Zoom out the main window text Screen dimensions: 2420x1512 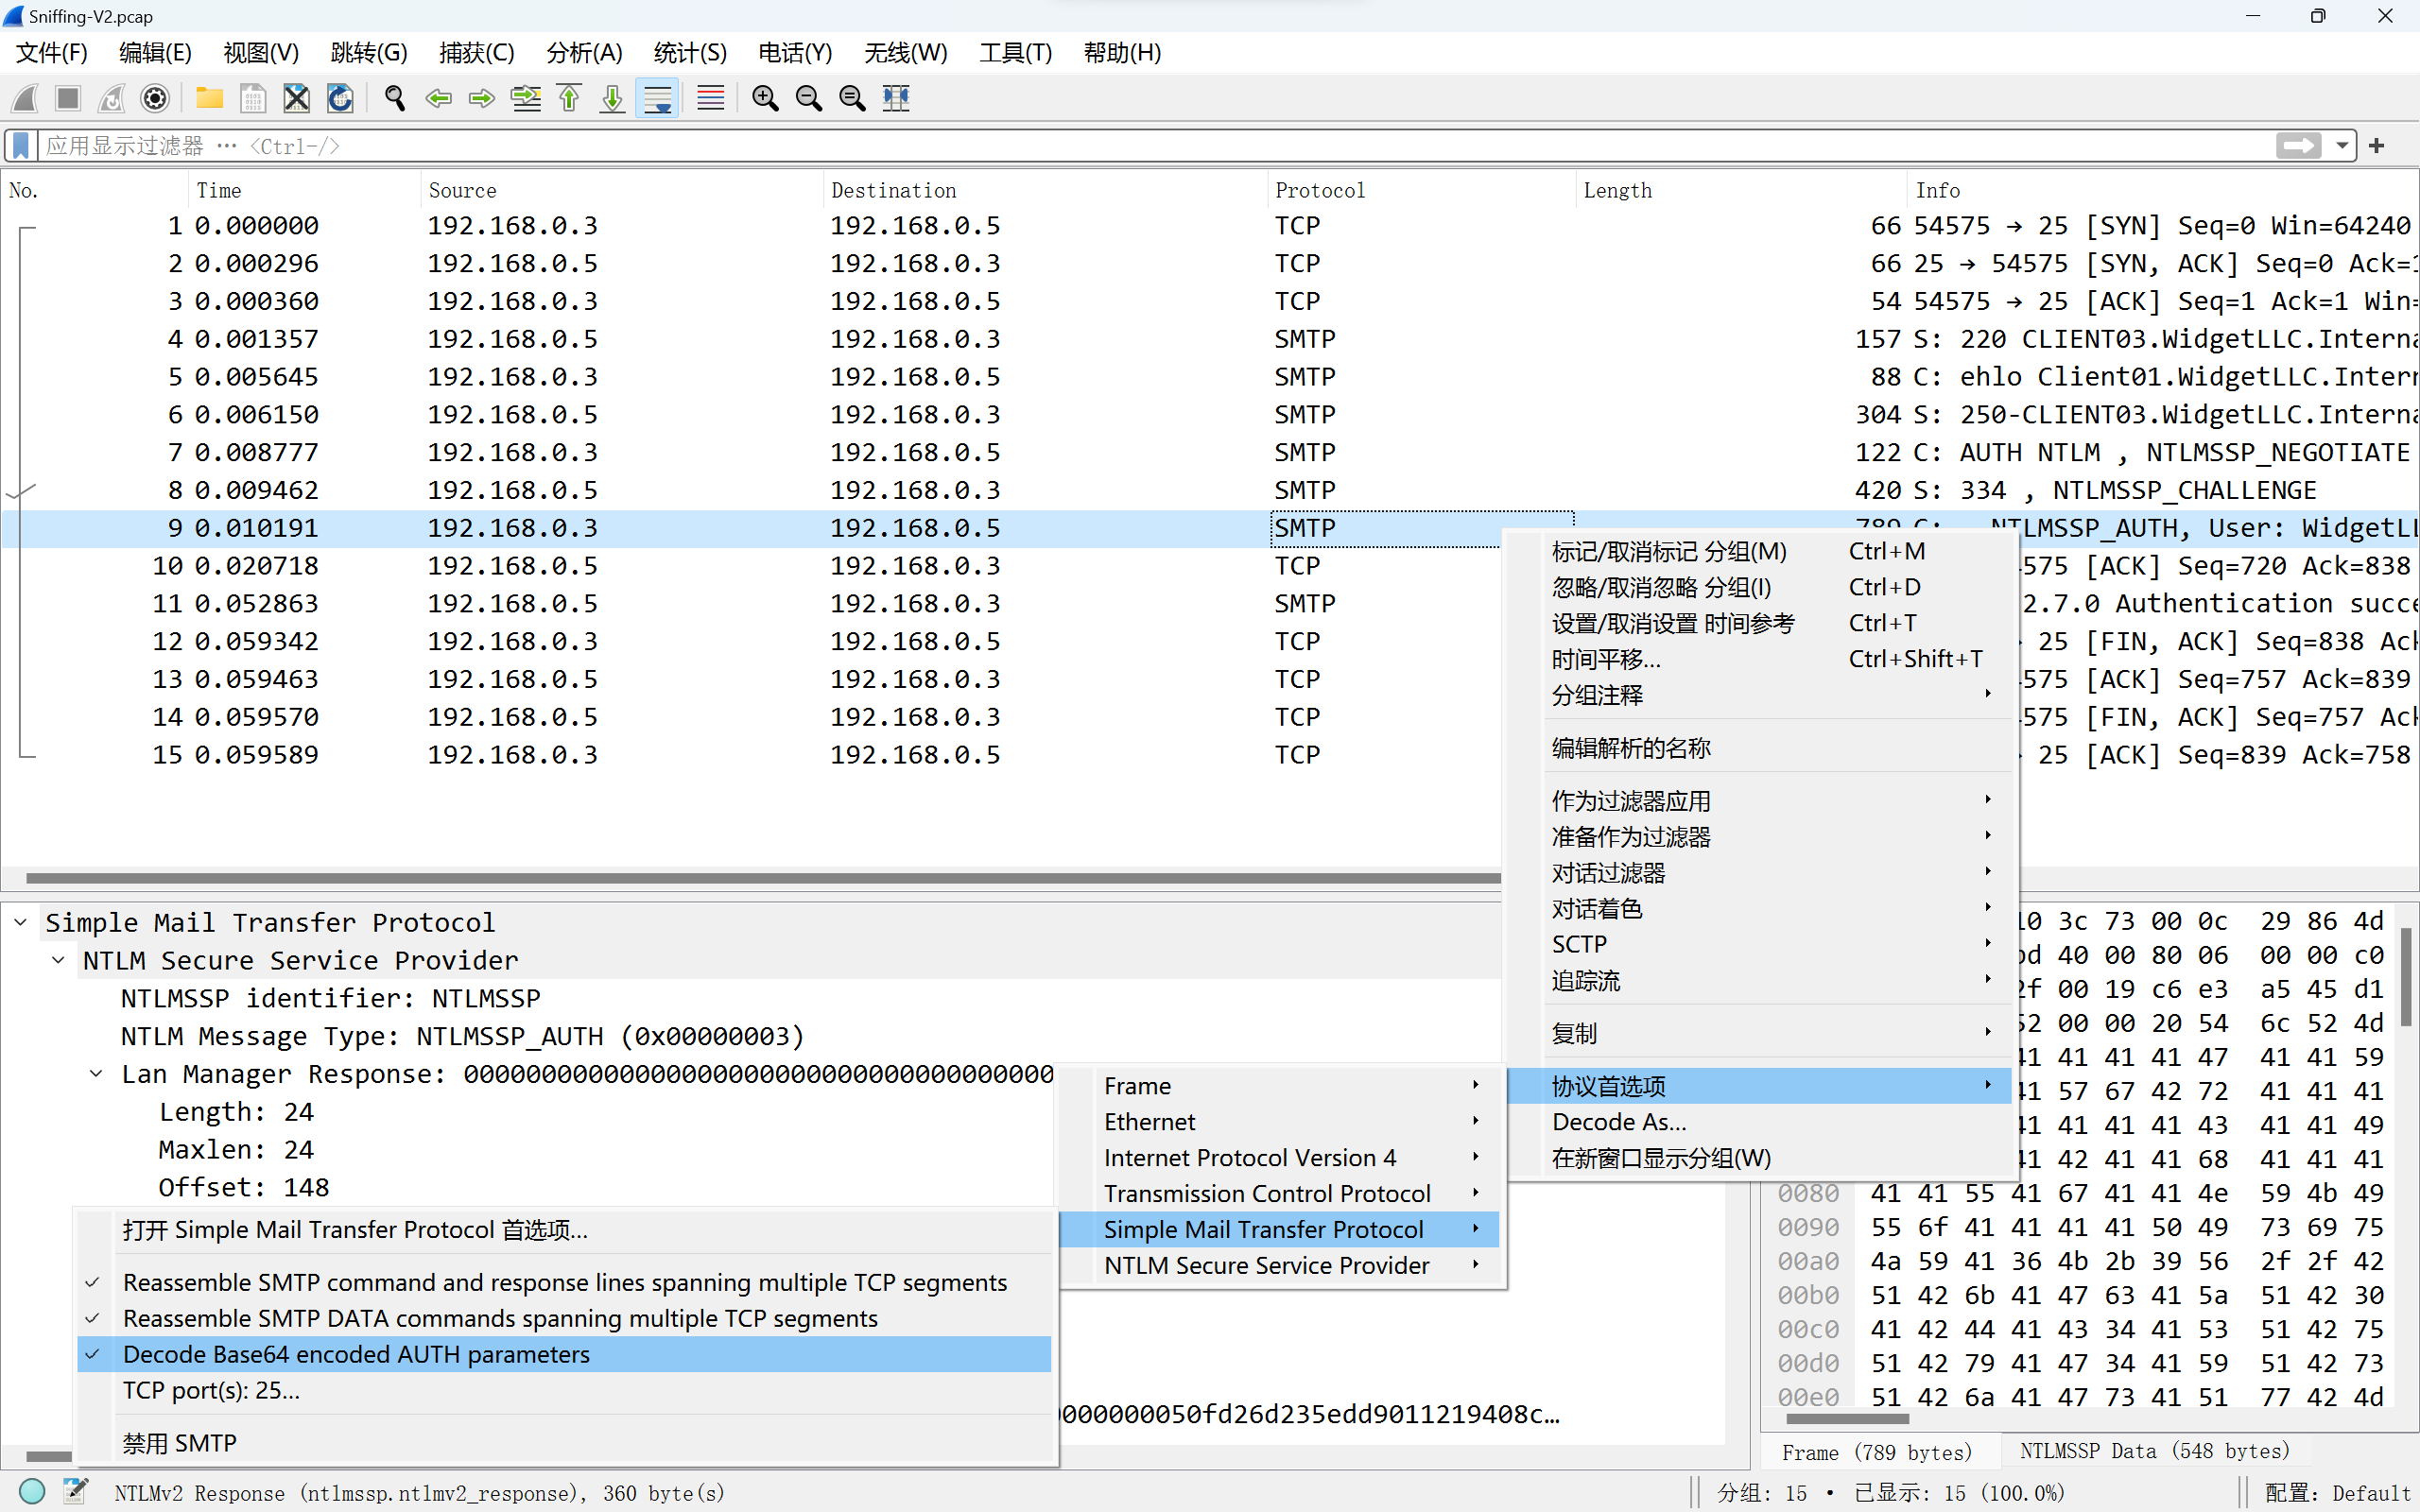808,98
